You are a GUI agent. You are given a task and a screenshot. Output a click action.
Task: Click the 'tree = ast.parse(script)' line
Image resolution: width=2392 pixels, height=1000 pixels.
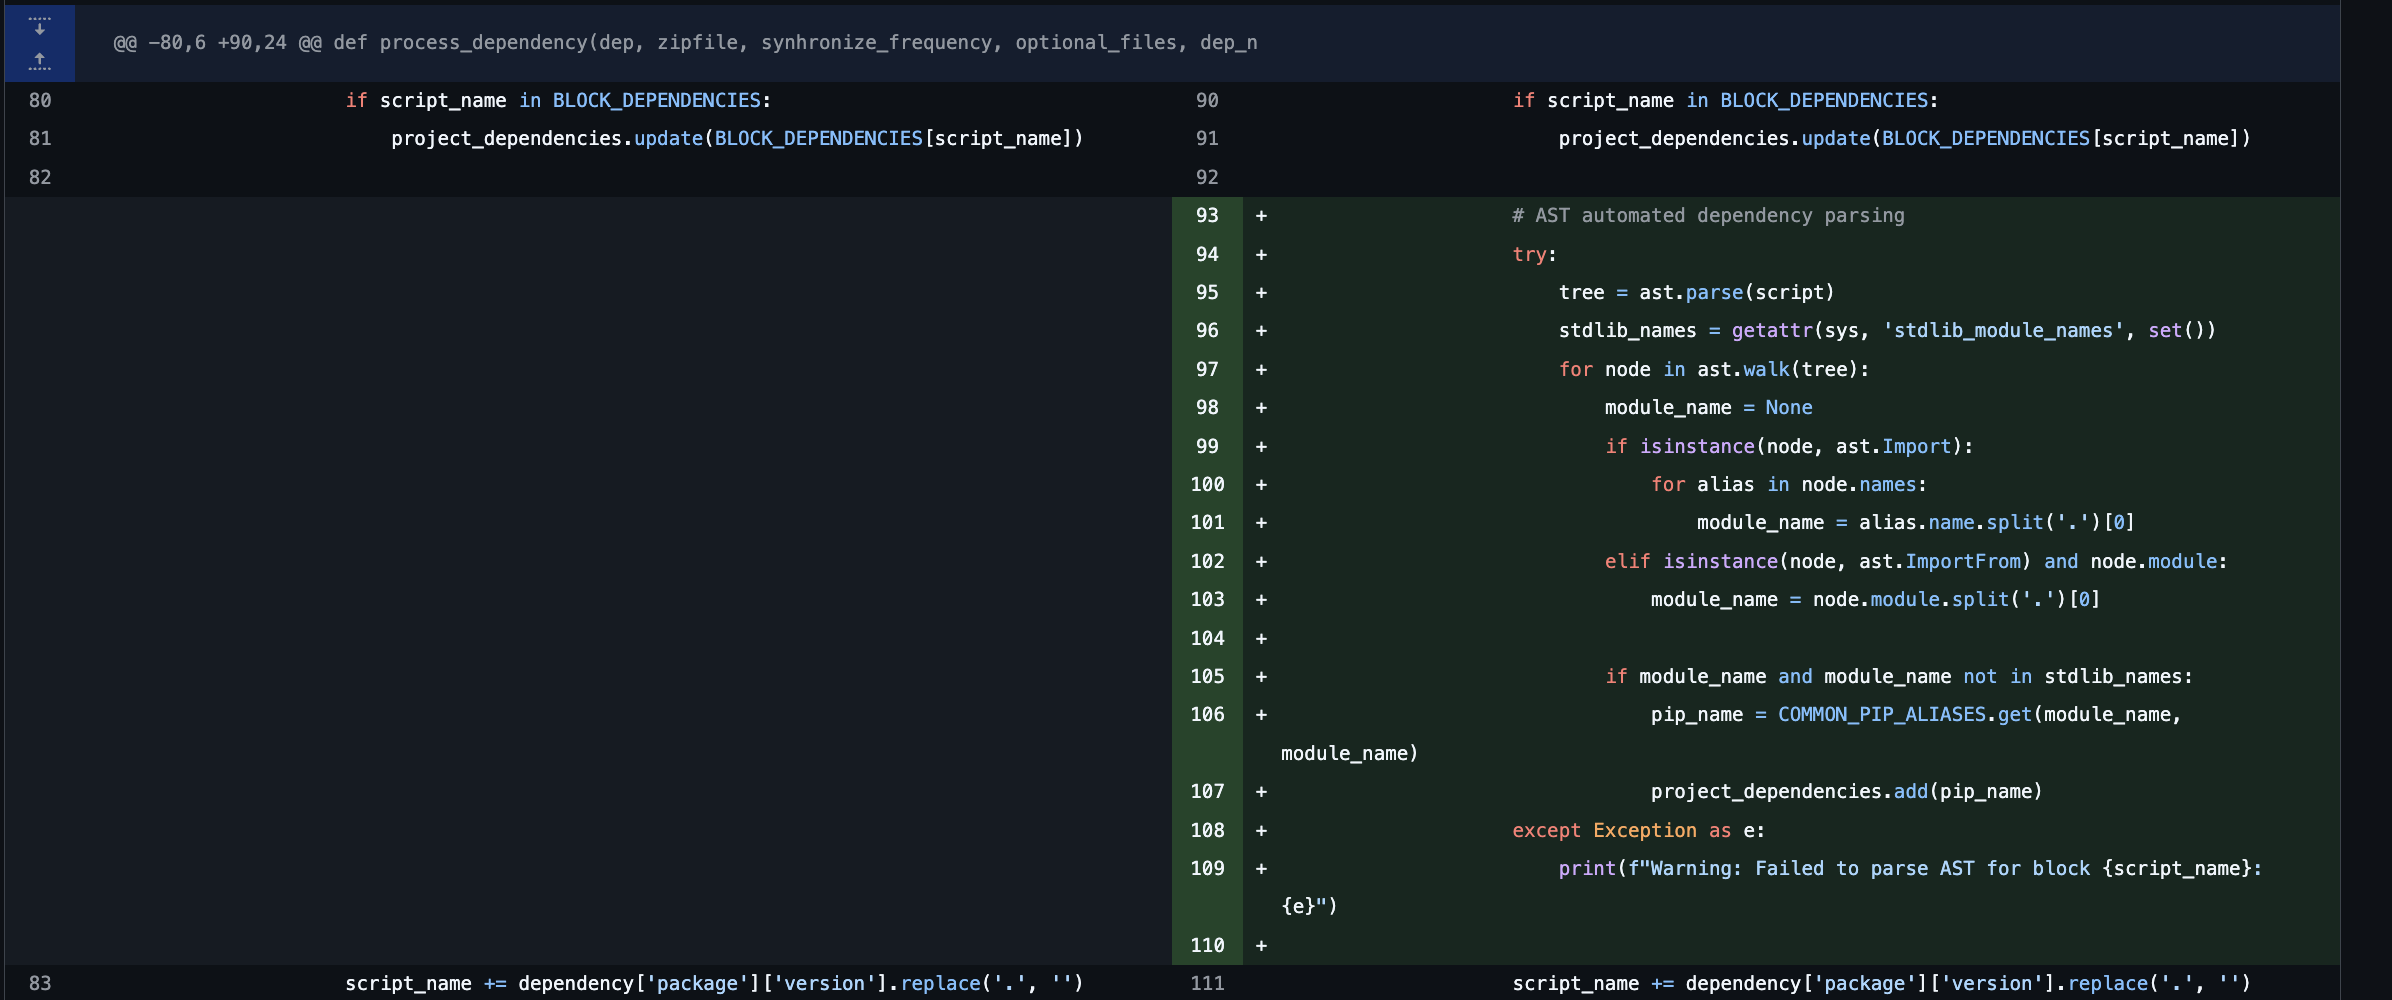pos(1696,292)
